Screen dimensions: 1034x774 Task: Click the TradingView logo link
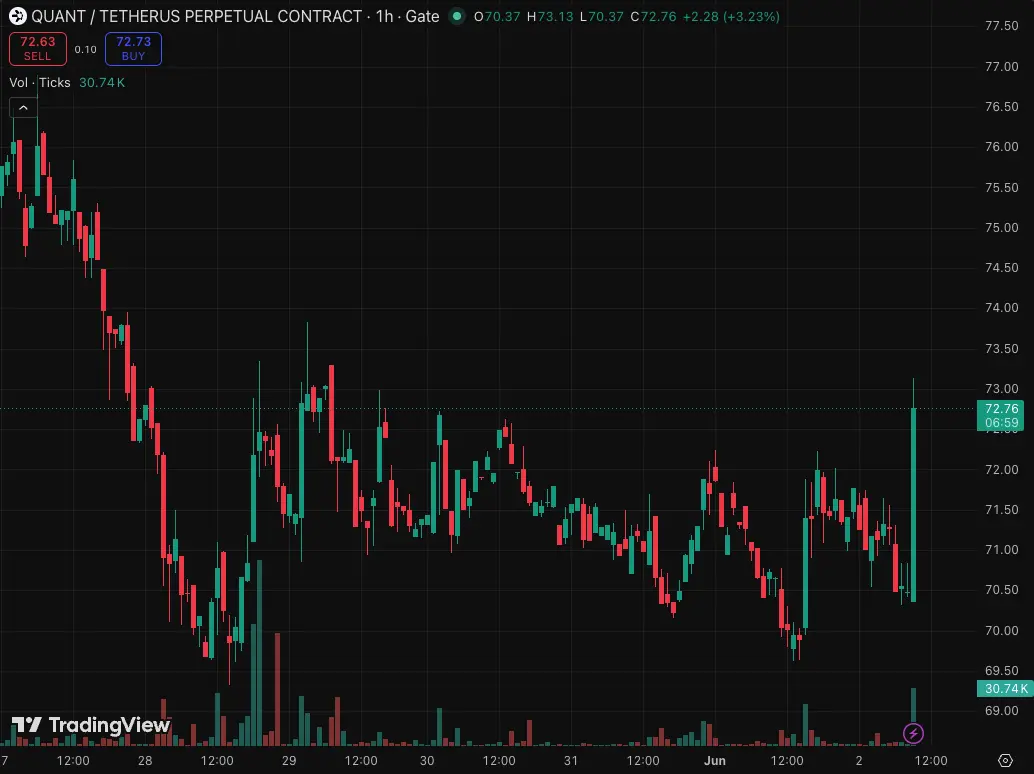tap(91, 725)
